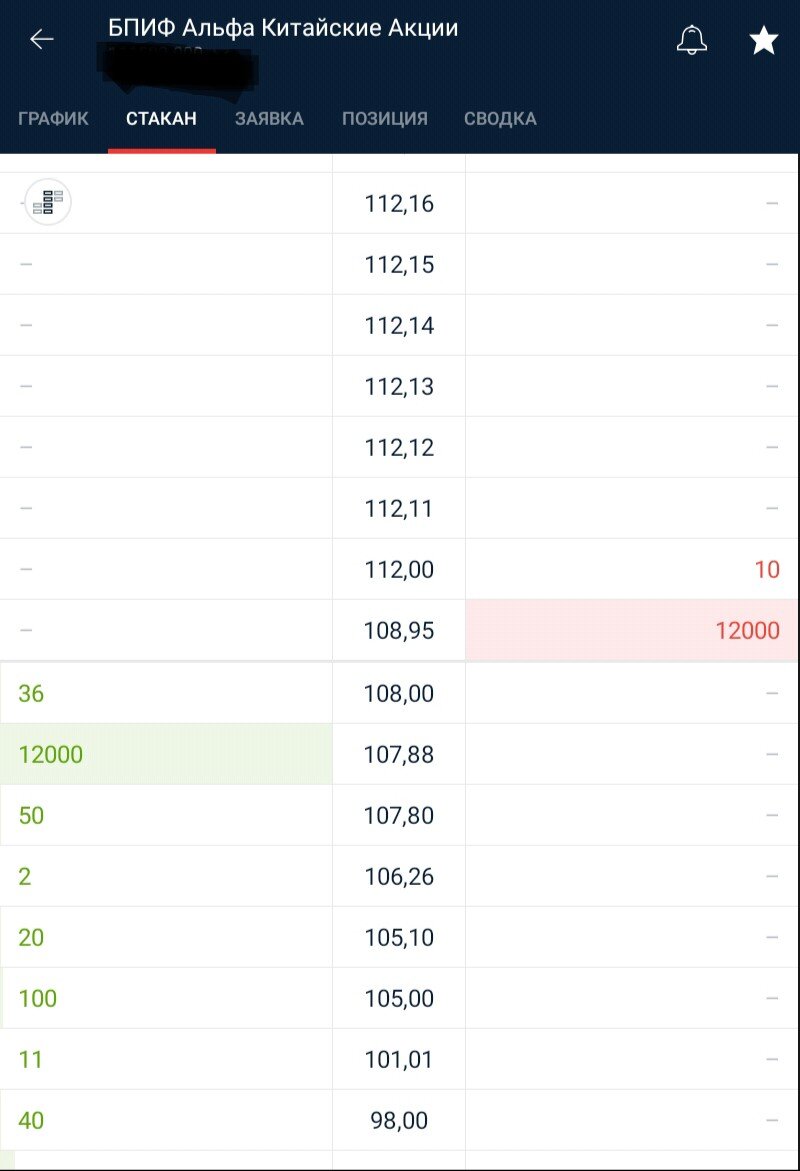The image size is (800, 1171).
Task: Toggle the favorite star icon
Action: [x=763, y=40]
